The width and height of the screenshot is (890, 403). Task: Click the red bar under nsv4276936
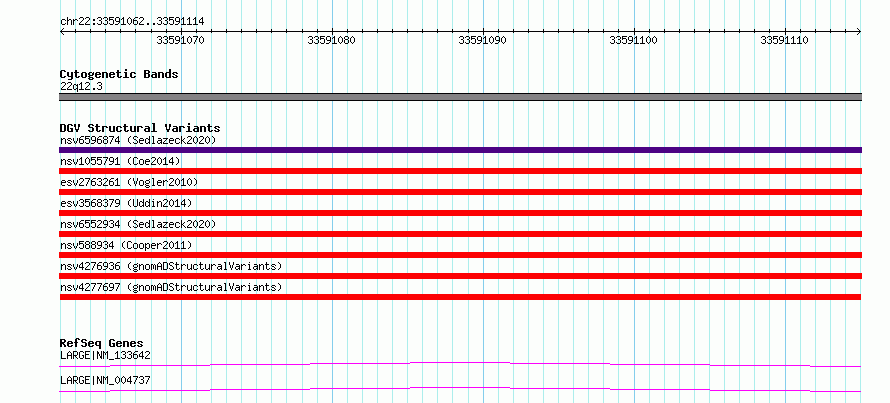tap(460, 276)
